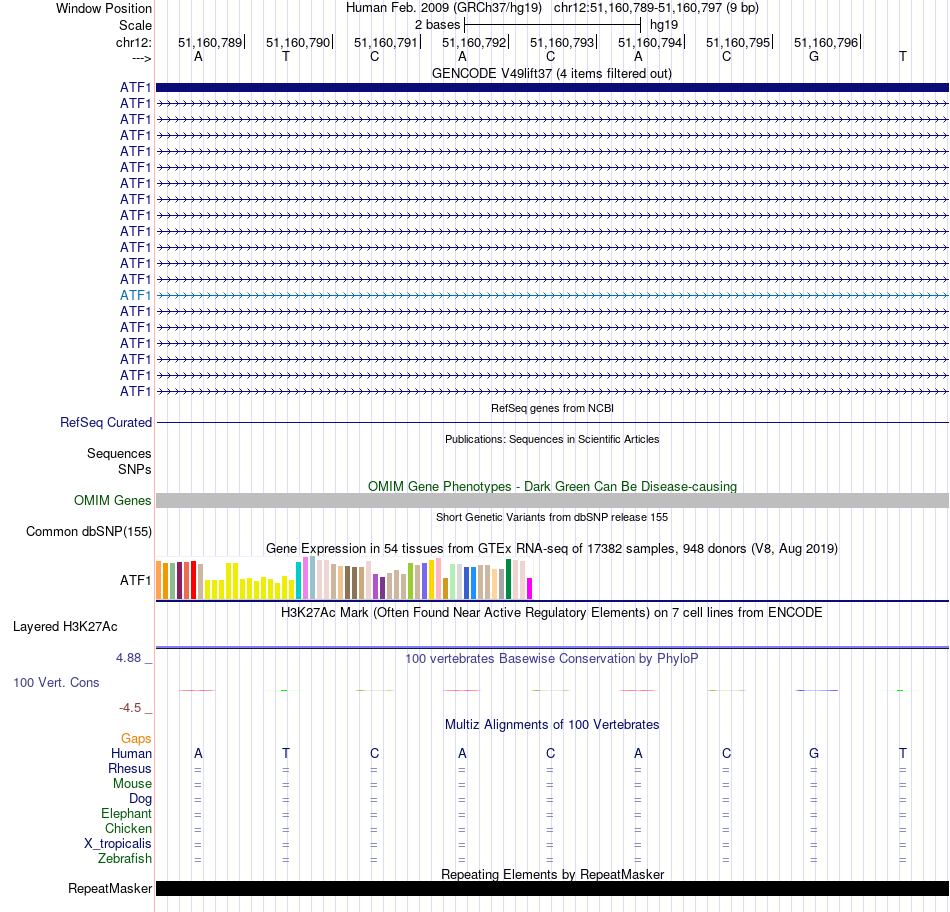Screen dimensions: 950x912
Task: Select the Zebrafish species row label
Action: click(x=125, y=859)
